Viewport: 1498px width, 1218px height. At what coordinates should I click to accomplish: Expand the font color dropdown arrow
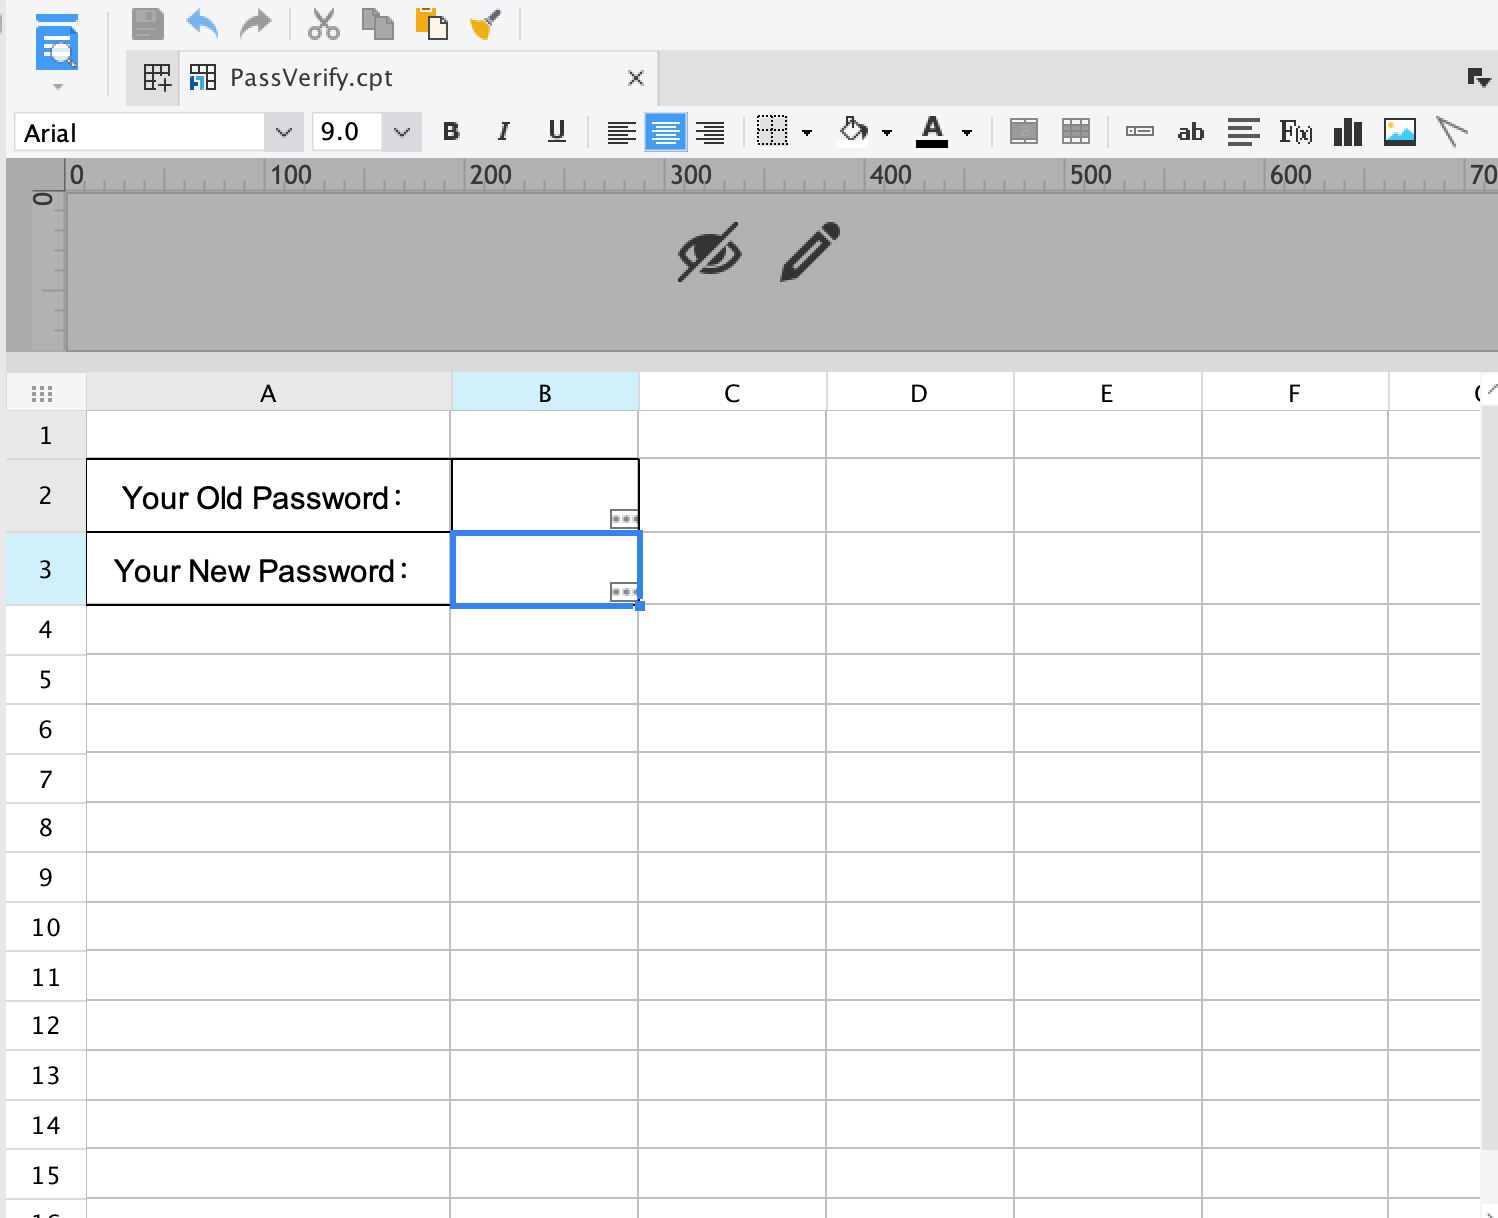[967, 132]
